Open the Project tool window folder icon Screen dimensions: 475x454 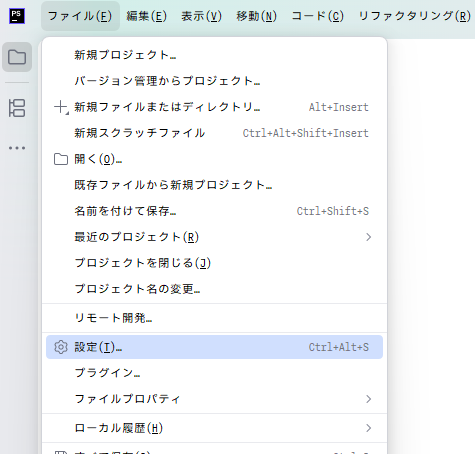point(17,57)
